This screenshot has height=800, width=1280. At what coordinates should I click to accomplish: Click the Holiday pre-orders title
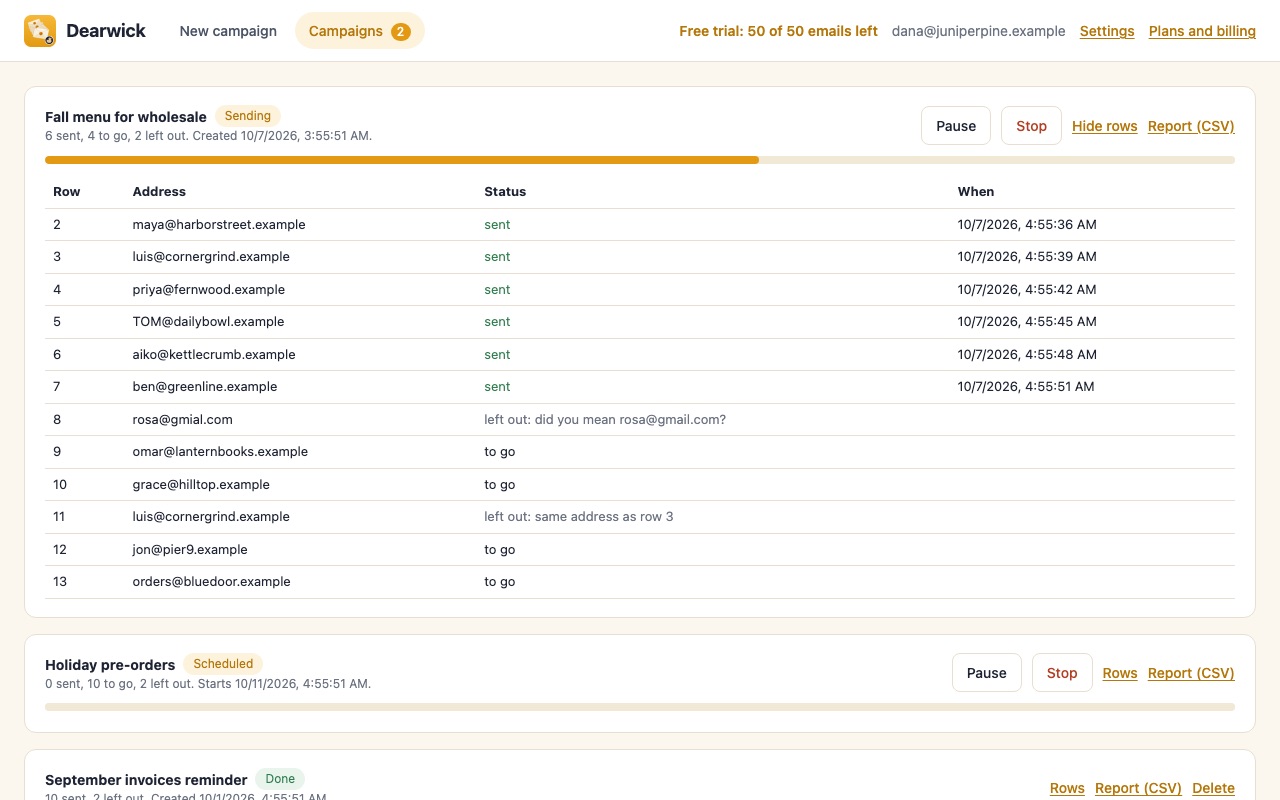[x=110, y=665]
